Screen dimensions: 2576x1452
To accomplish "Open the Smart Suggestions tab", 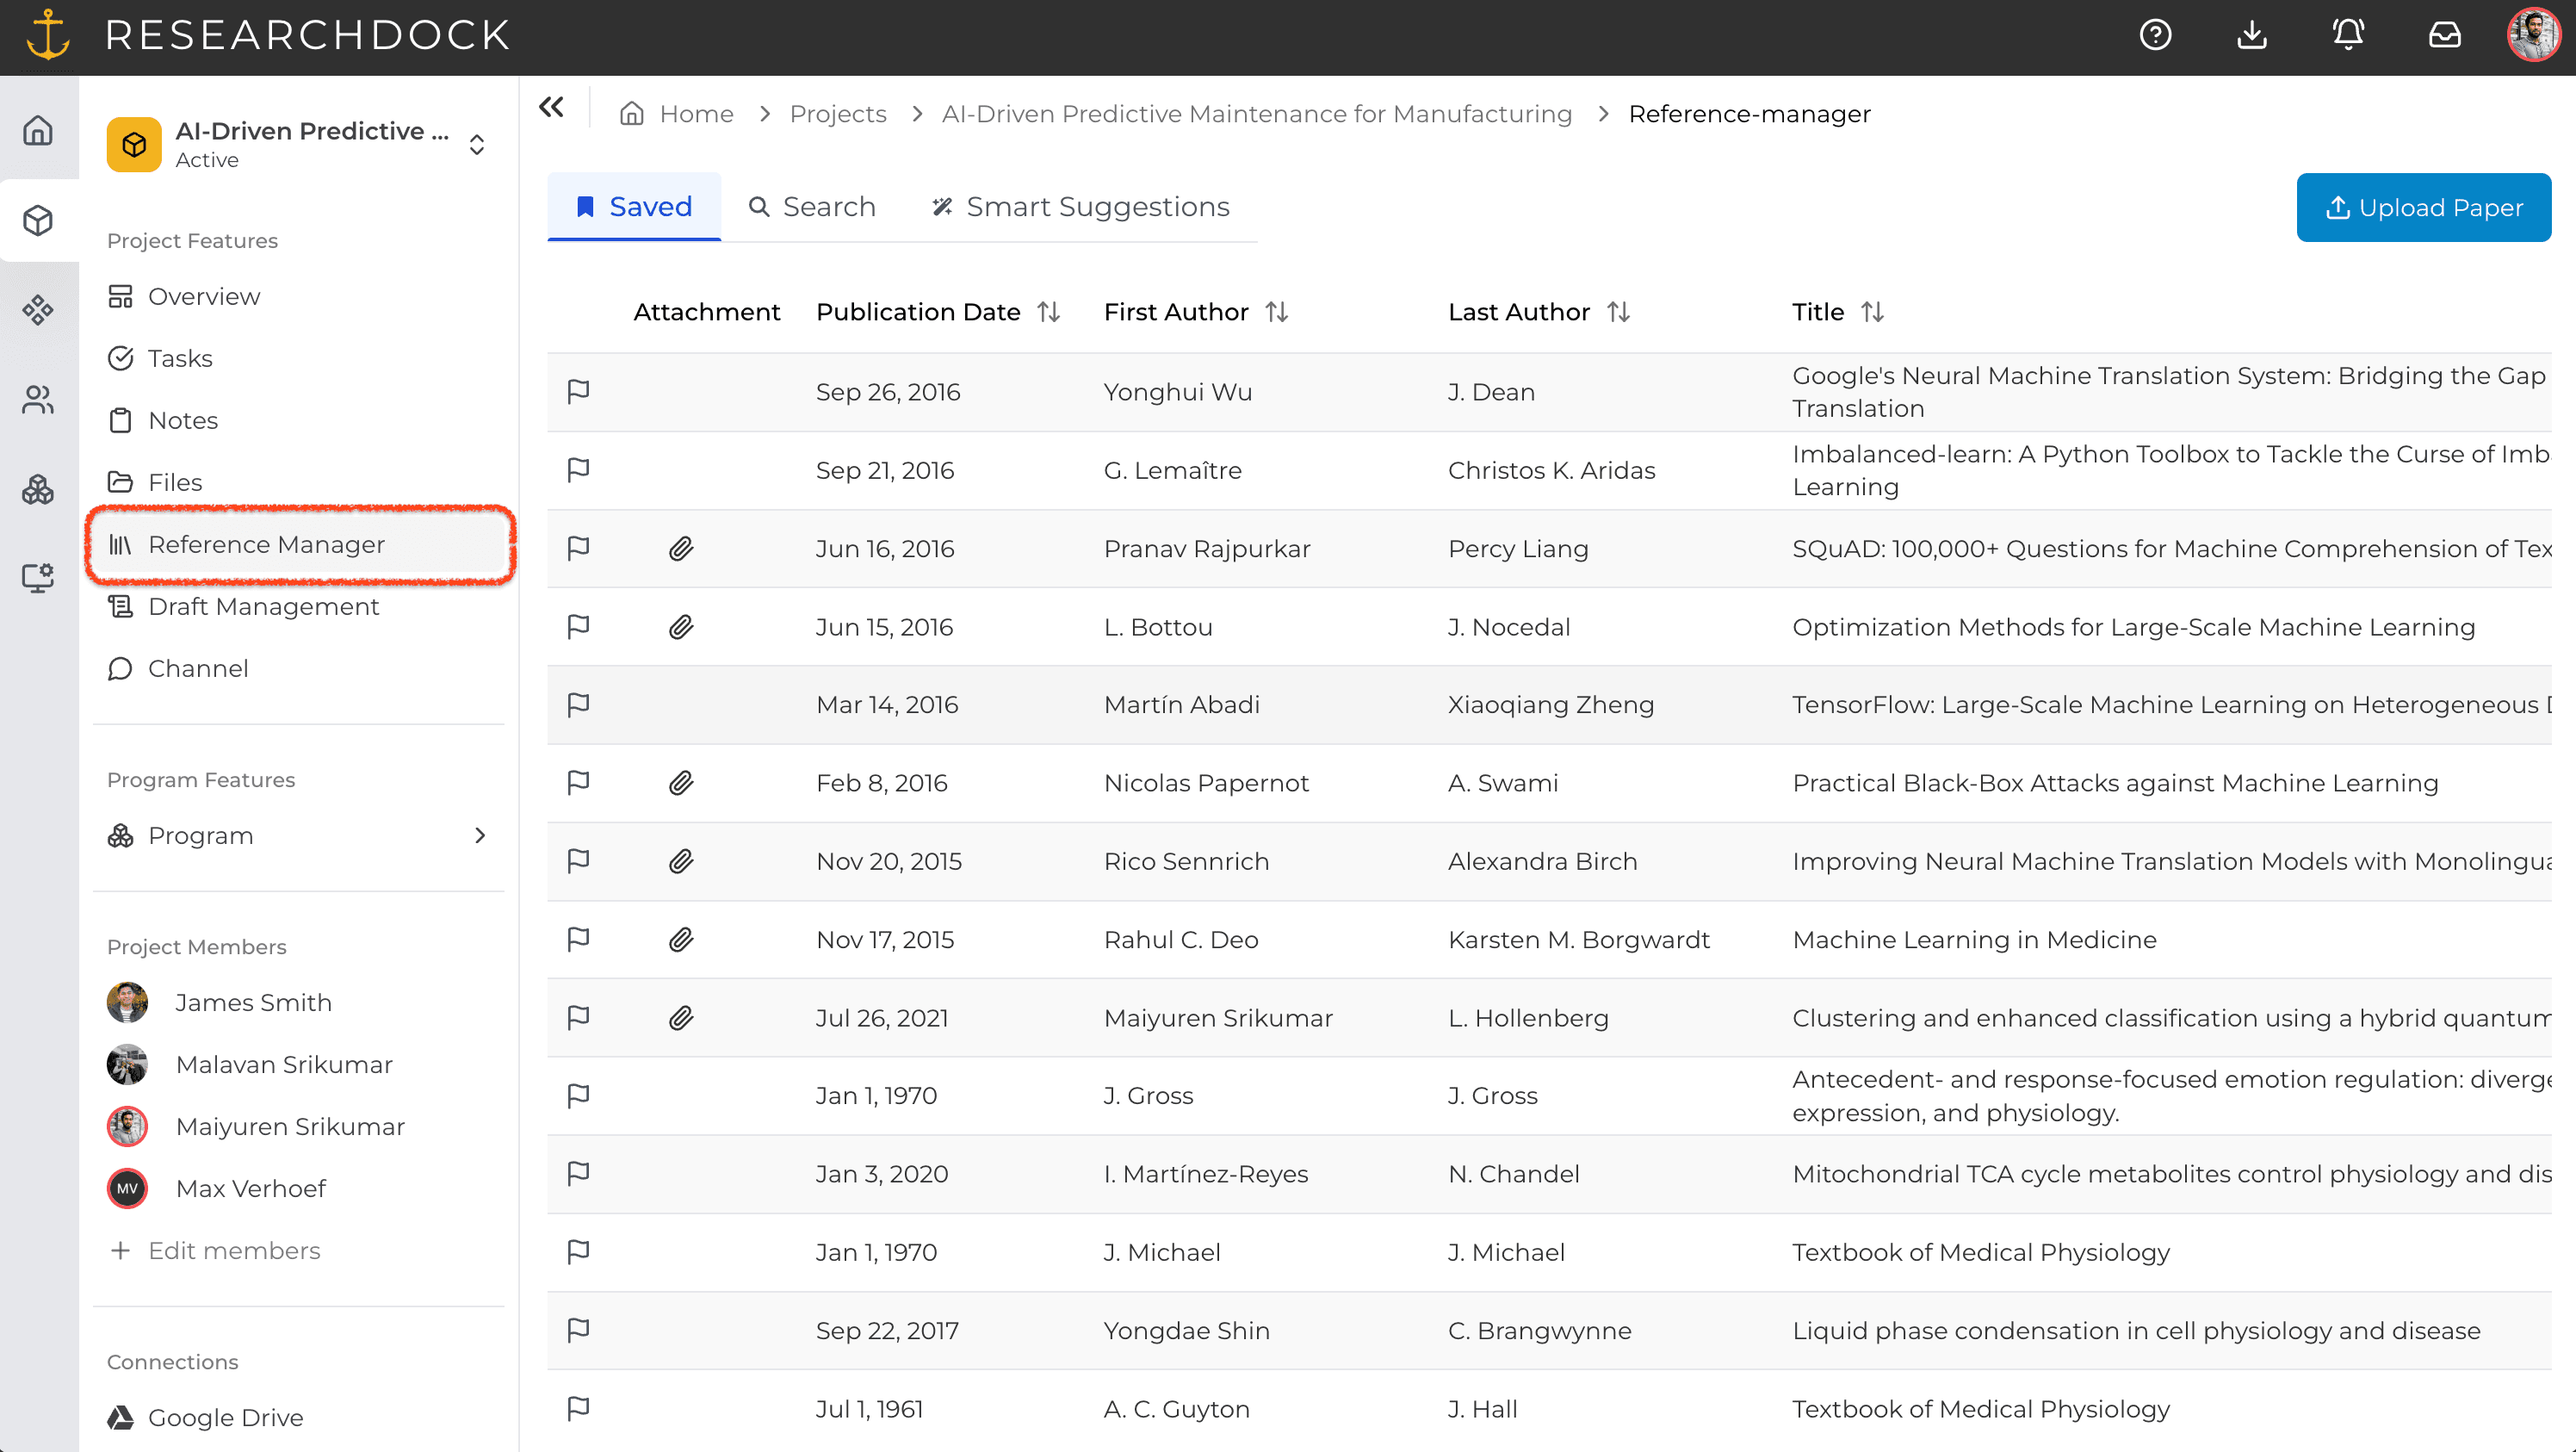I will coord(1080,207).
